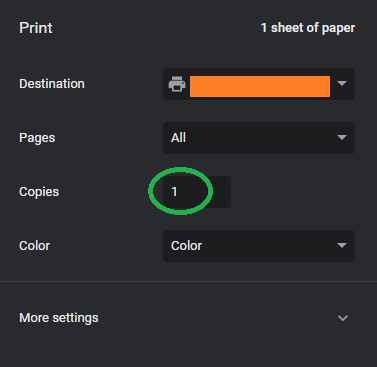The width and height of the screenshot is (377, 367).
Task: Open the Color mode dropdown
Action: click(x=259, y=246)
